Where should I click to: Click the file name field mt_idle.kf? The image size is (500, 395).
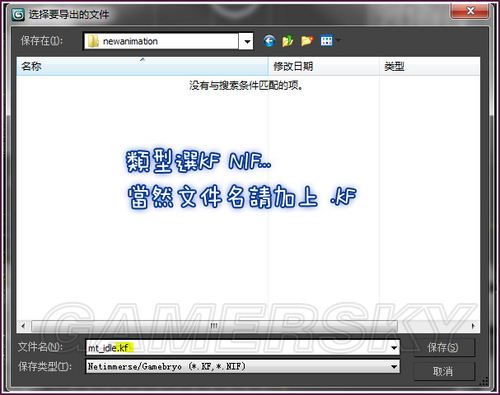(237, 348)
